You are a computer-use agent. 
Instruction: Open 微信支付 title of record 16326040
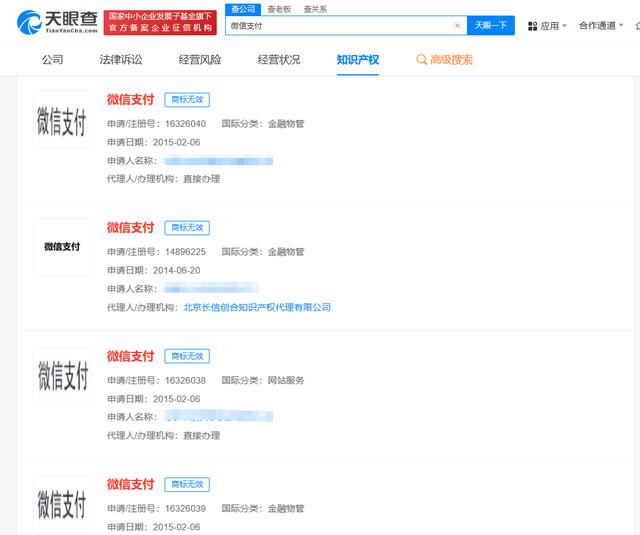click(130, 100)
